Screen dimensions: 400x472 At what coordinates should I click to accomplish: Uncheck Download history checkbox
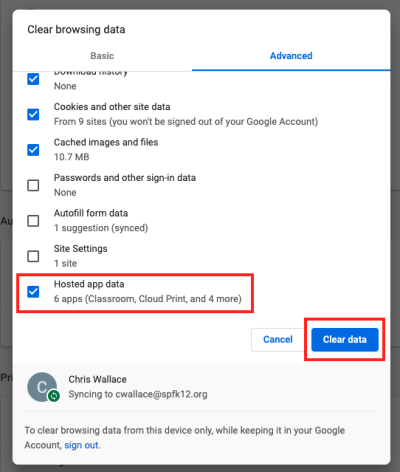click(33, 79)
